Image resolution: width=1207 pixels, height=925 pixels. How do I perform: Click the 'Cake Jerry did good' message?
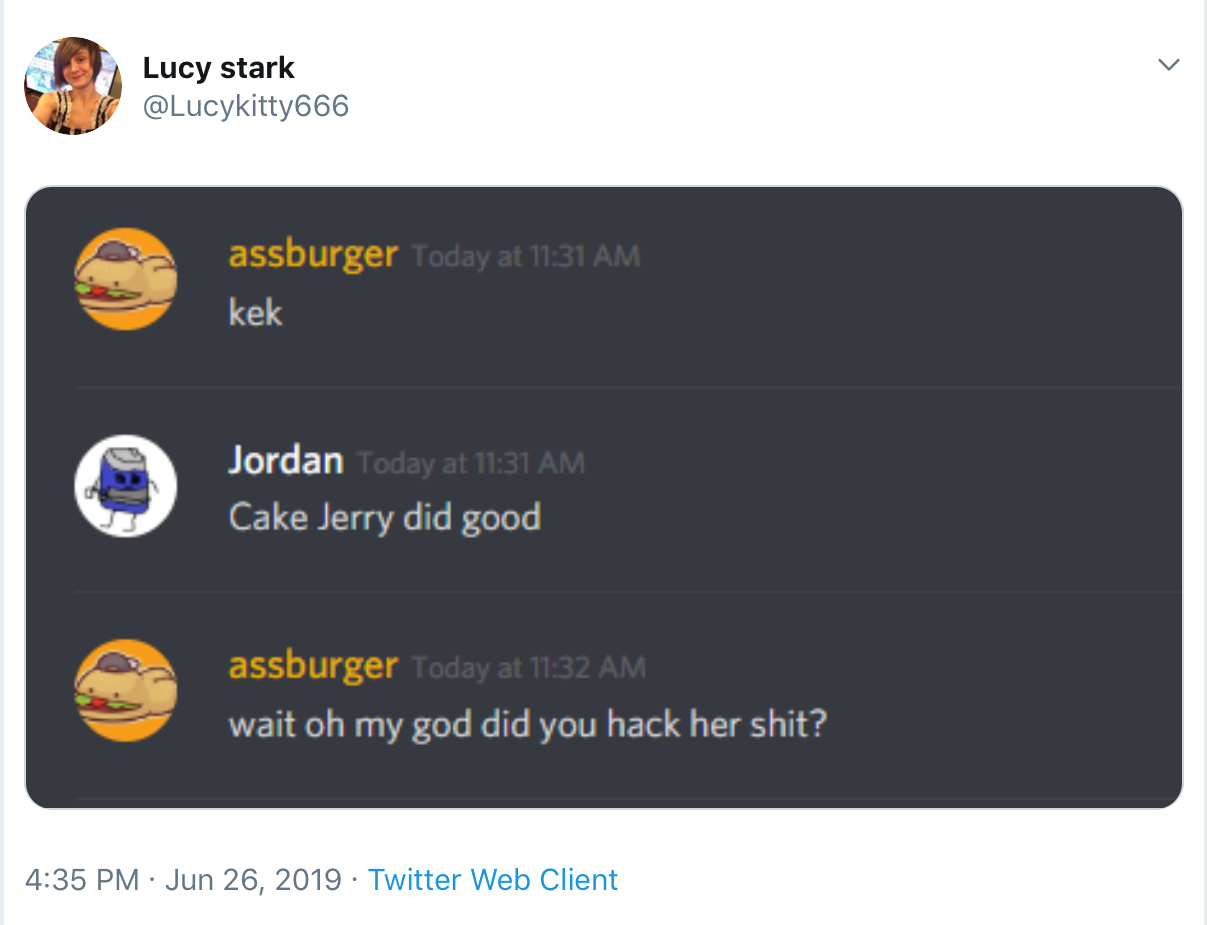pos(385,518)
